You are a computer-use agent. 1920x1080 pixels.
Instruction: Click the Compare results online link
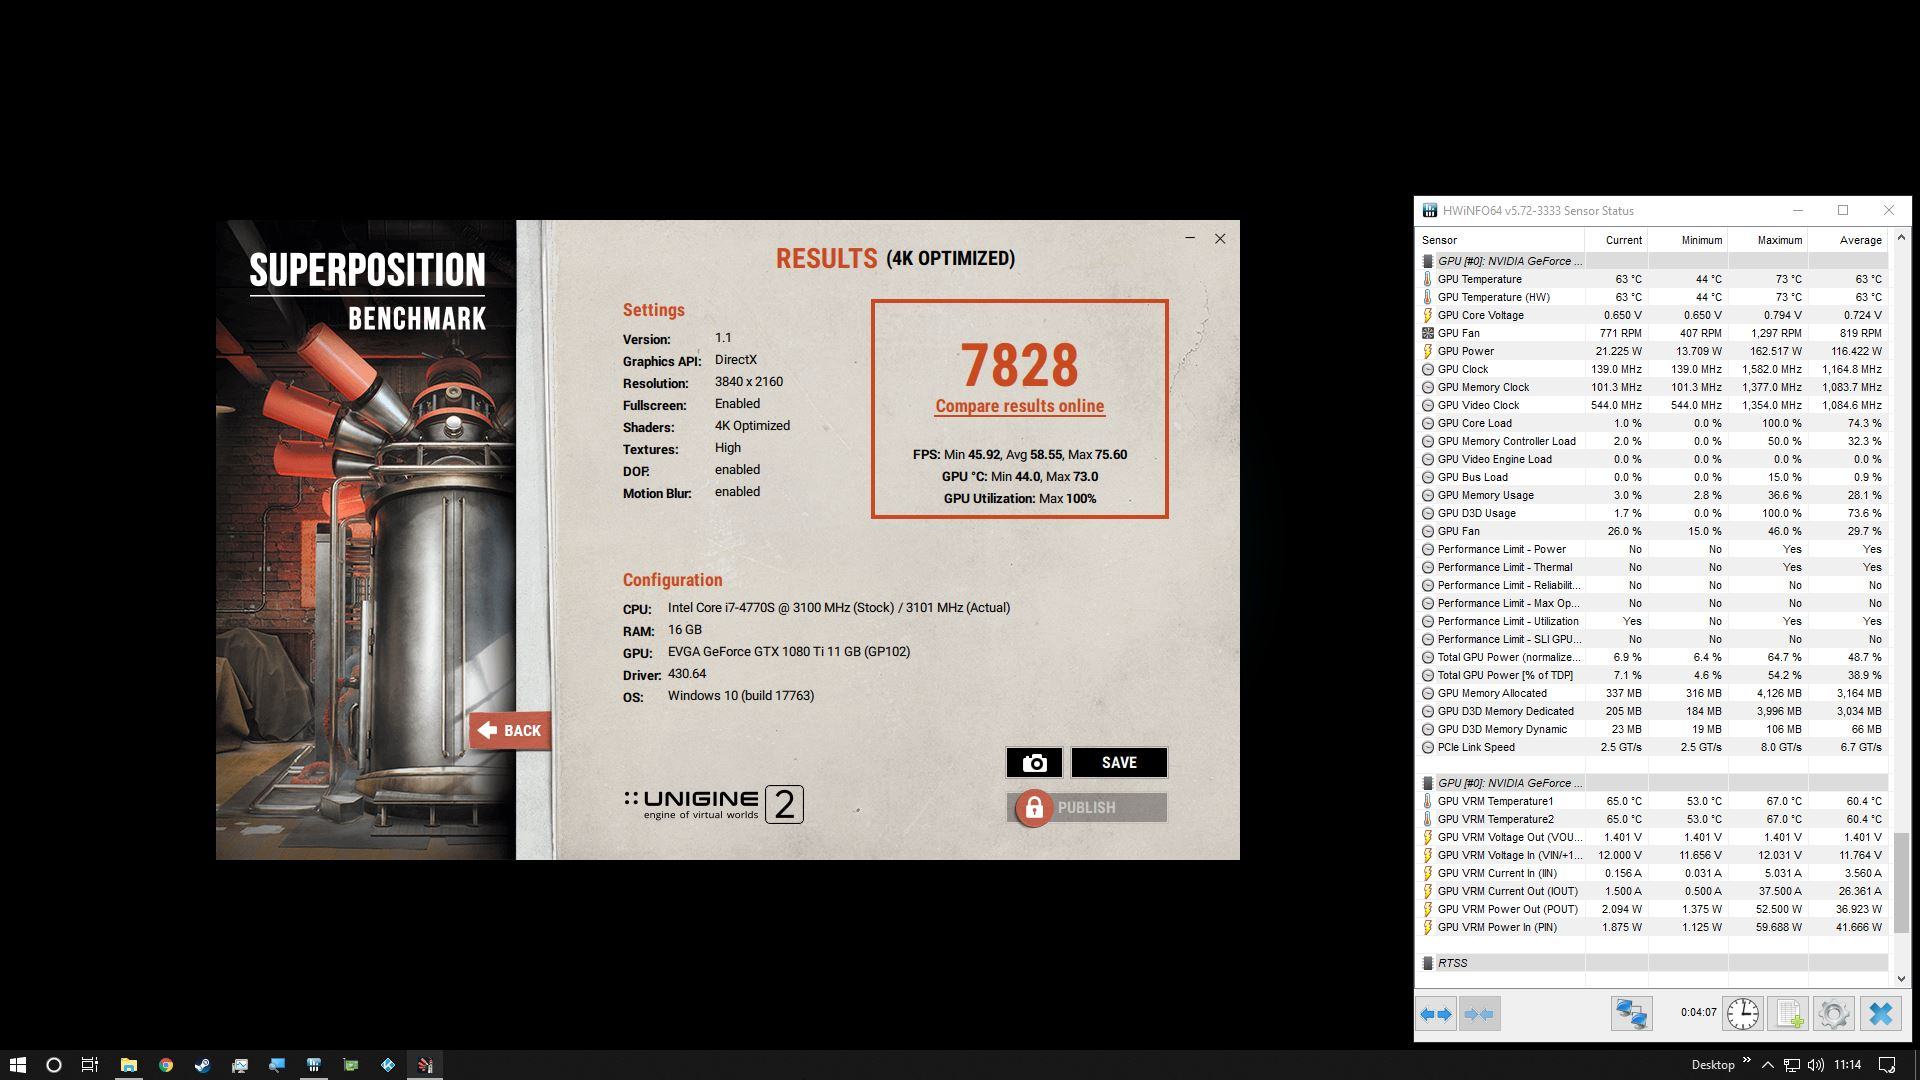click(1019, 406)
